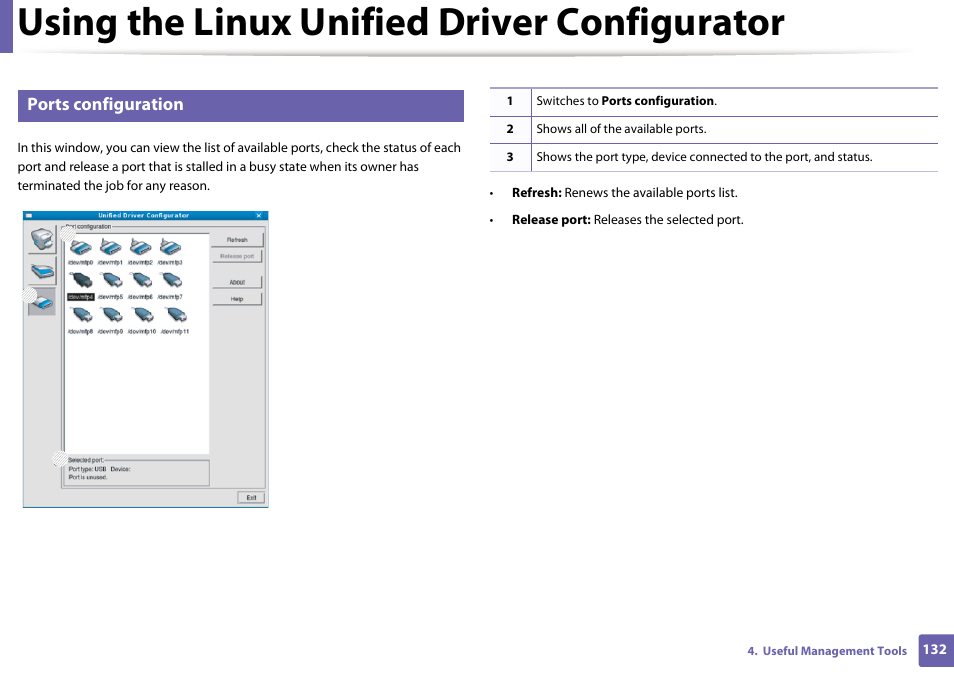The height and width of the screenshot is (675, 954).
Task: Click the Exit button
Action: 251,498
